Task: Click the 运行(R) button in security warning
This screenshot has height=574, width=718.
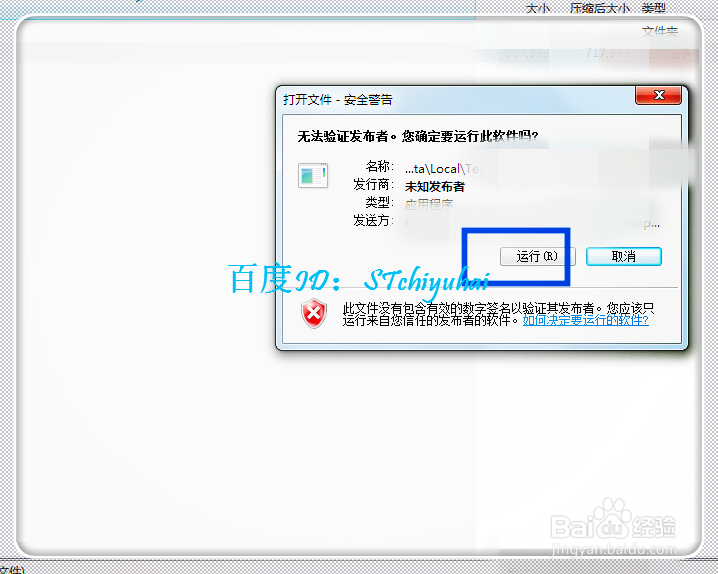Action: (x=537, y=256)
